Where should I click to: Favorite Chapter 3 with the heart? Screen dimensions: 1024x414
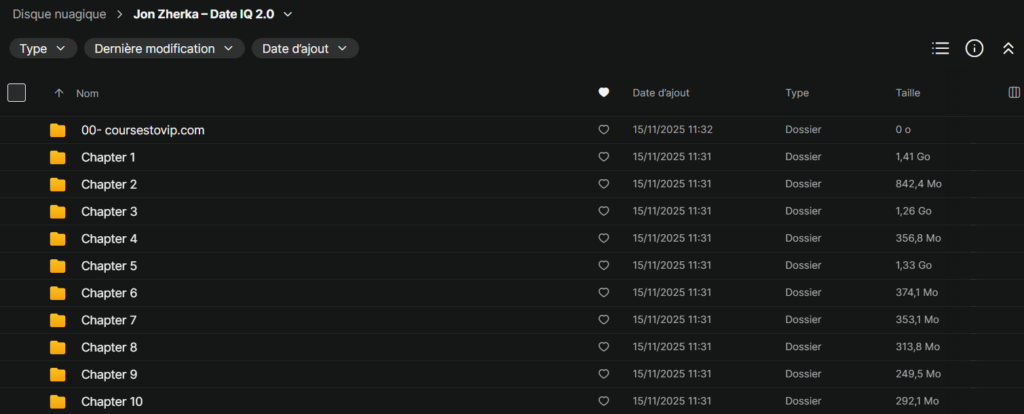603,212
